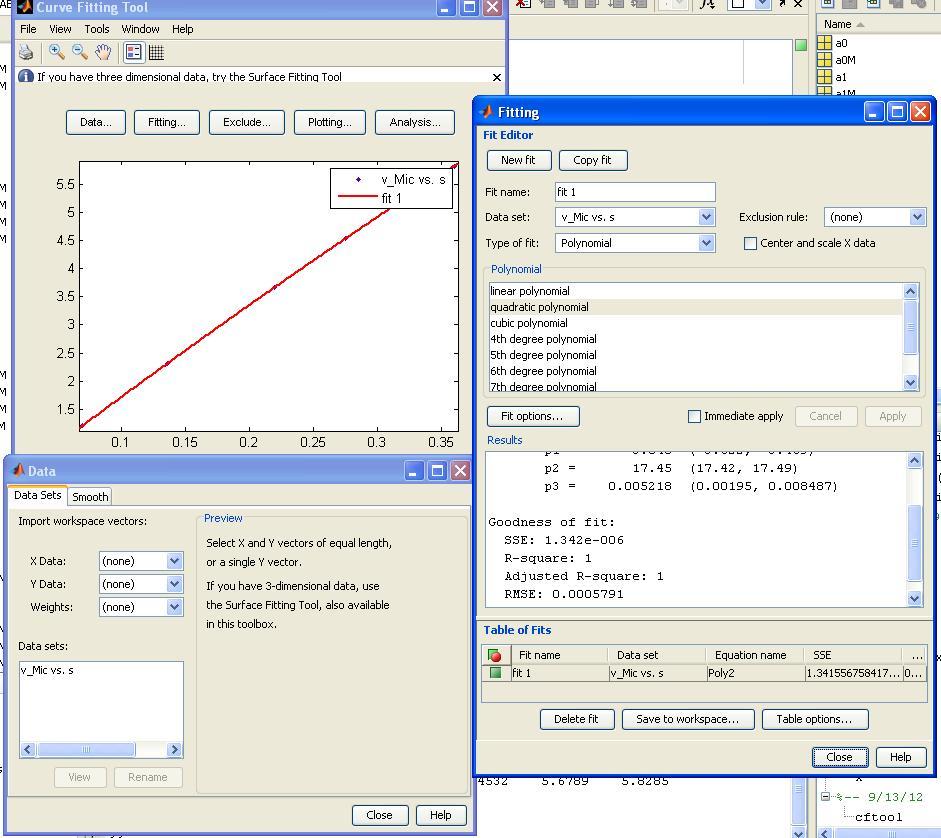The image size is (941, 838).
Task: Open the X Data dropdown
Action: [x=174, y=561]
